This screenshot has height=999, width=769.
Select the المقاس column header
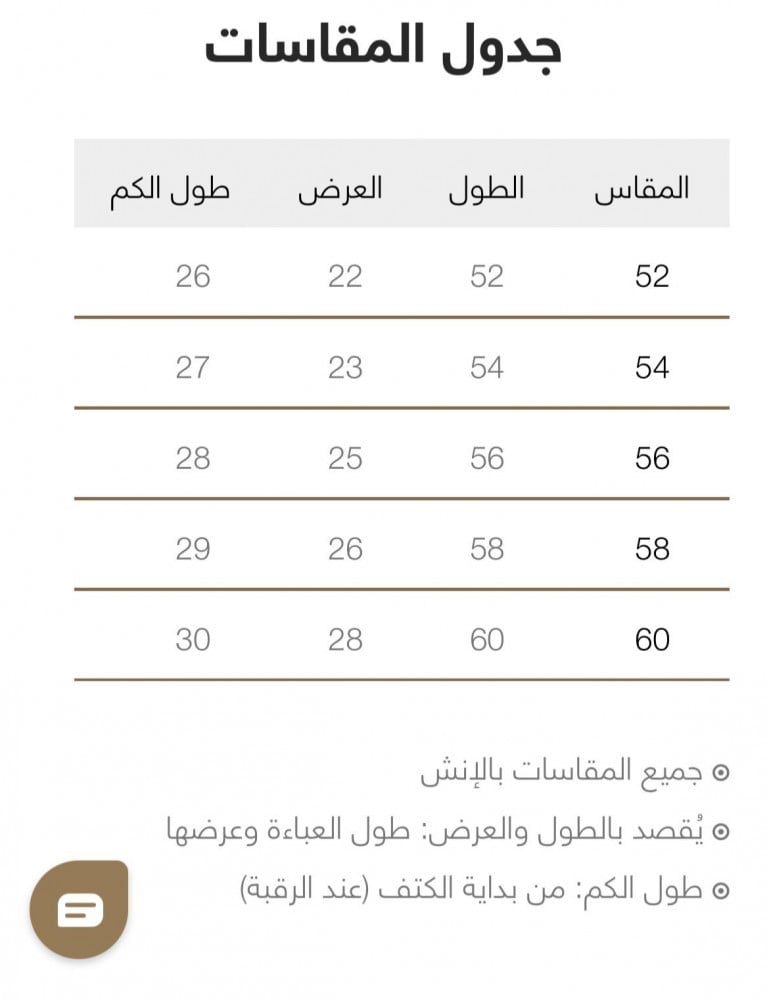642,188
